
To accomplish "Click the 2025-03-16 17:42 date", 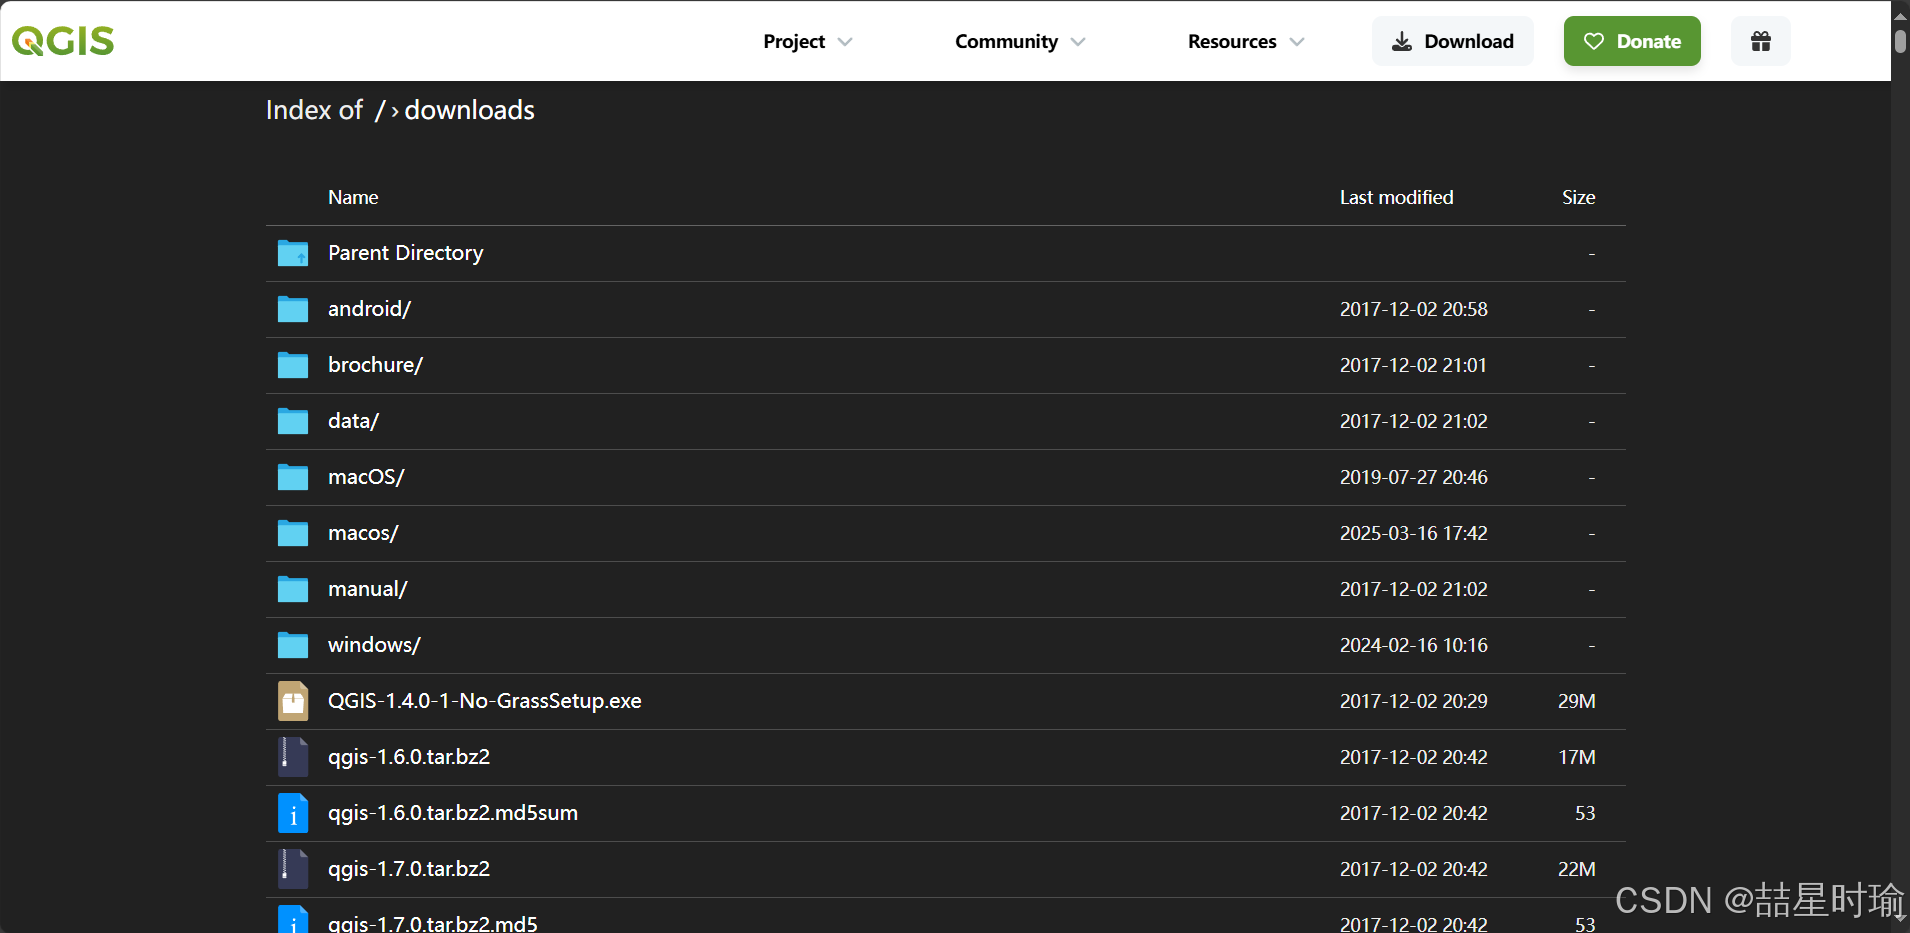I will click(1414, 533).
